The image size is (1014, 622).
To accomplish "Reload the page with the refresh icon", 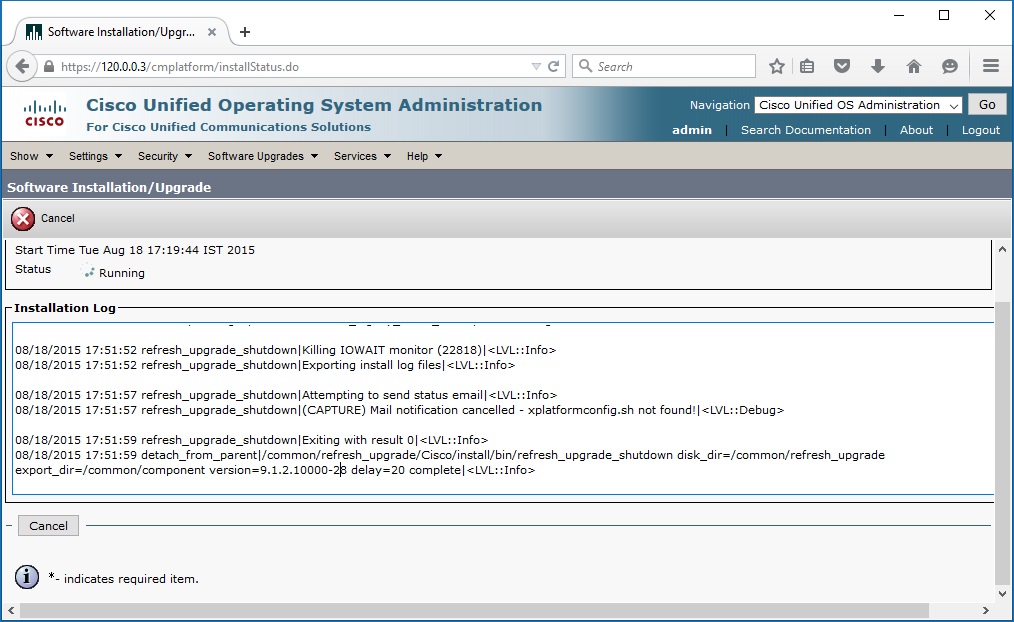I will click(554, 66).
